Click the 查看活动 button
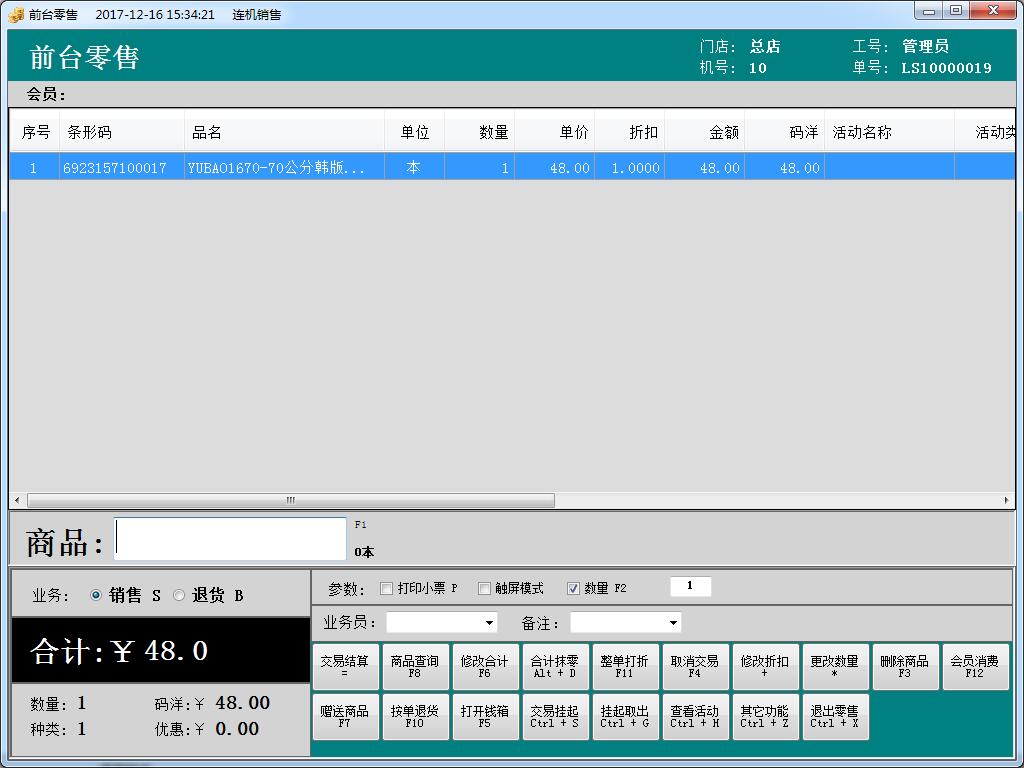The height and width of the screenshot is (768, 1024). (695, 716)
